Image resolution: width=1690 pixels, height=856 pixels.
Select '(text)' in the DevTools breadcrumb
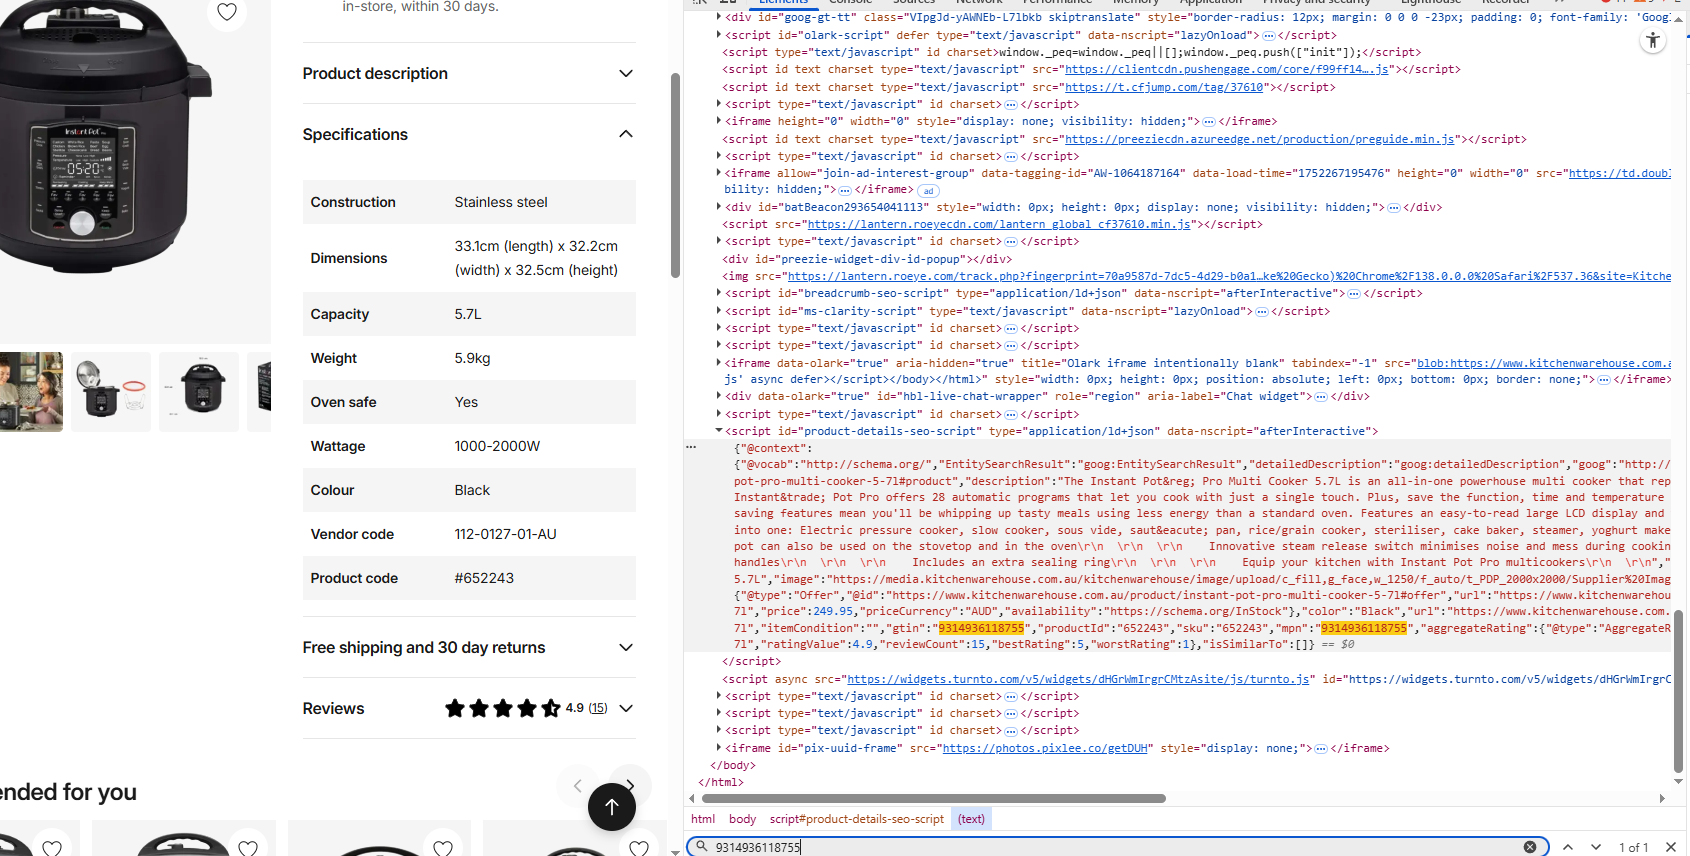click(x=971, y=819)
